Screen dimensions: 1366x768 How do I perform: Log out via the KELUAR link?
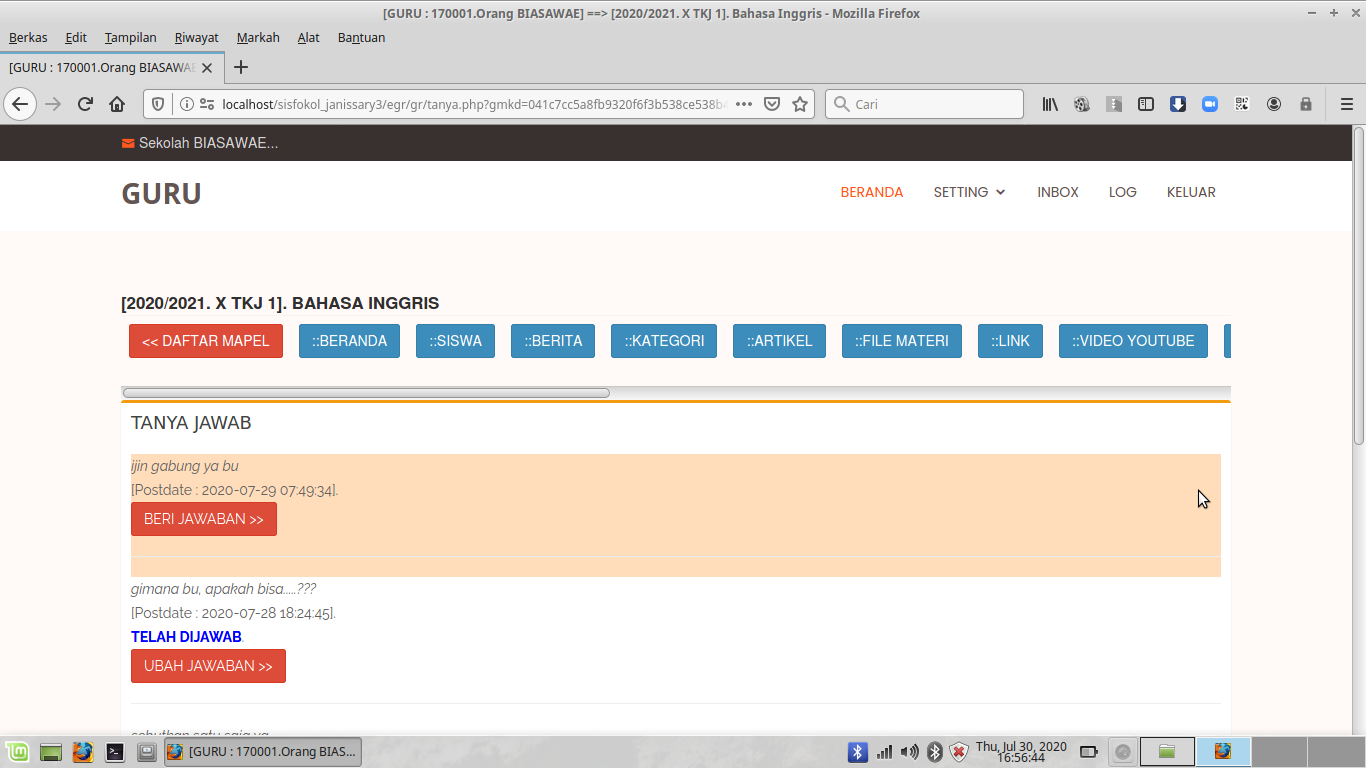(1191, 192)
